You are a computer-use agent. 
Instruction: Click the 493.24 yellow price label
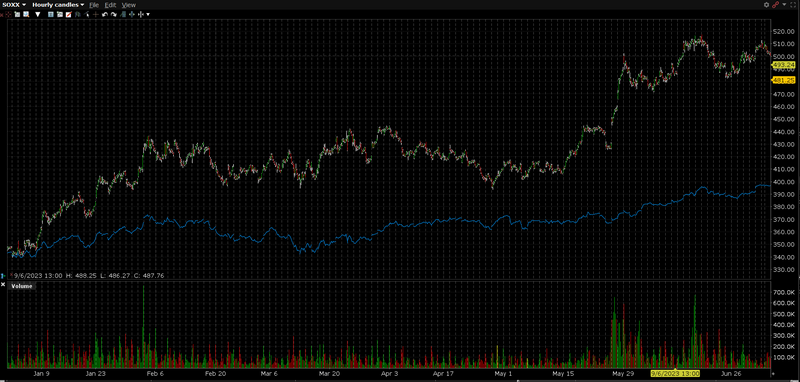click(x=784, y=65)
